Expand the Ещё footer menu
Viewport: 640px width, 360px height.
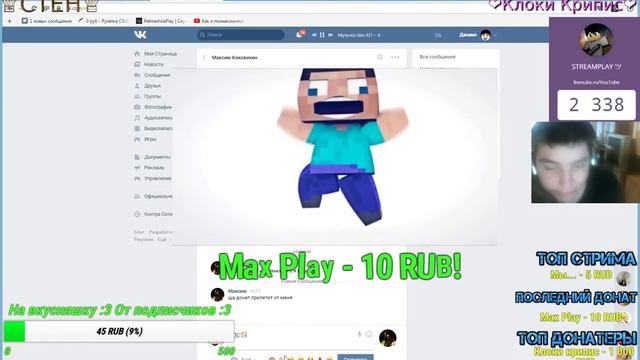tap(163, 239)
